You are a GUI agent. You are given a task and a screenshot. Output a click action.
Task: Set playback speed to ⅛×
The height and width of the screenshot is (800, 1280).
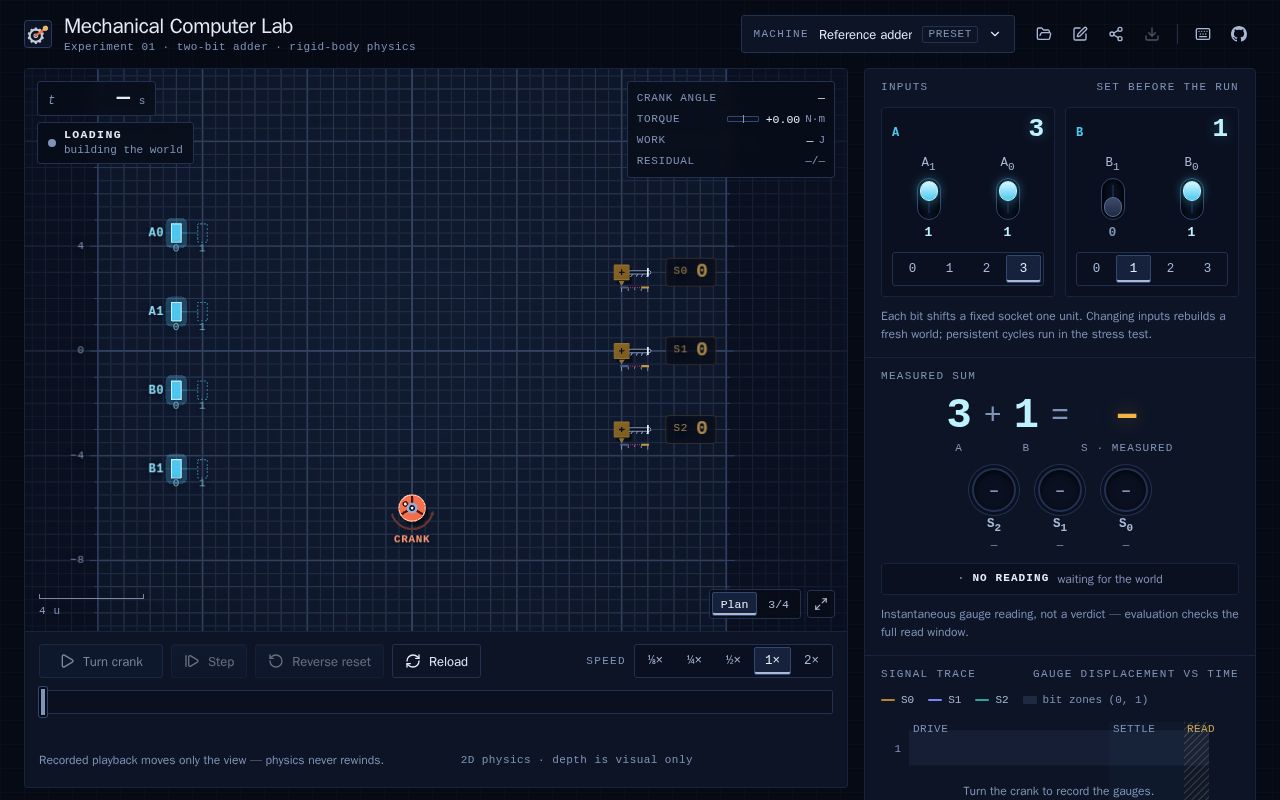(655, 661)
